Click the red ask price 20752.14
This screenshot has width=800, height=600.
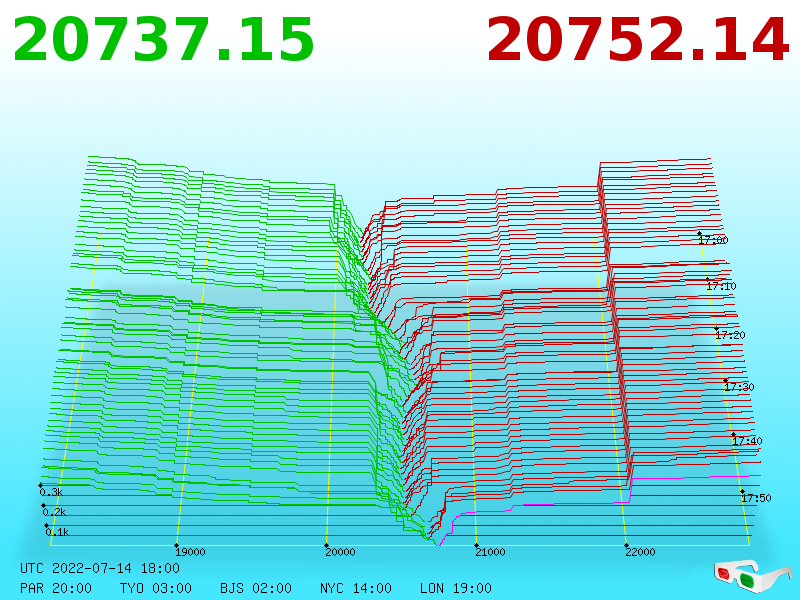click(x=638, y=40)
